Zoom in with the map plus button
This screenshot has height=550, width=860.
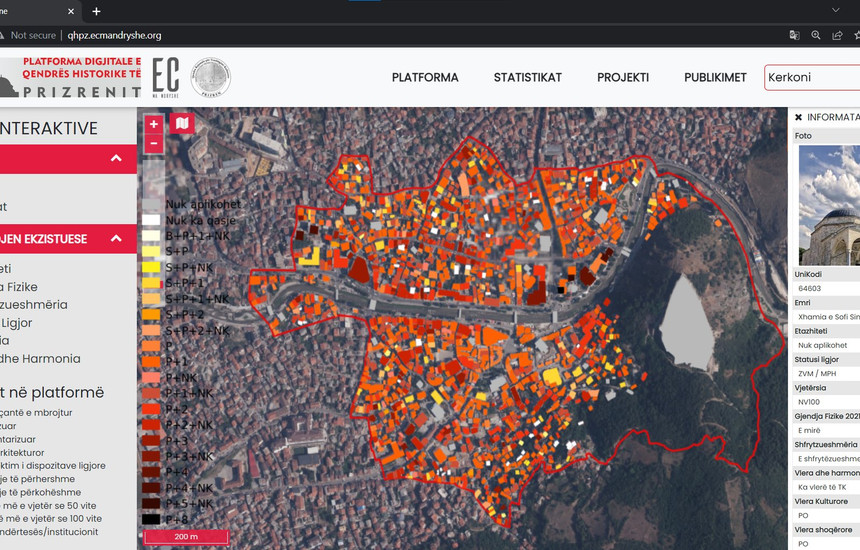[x=153, y=124]
